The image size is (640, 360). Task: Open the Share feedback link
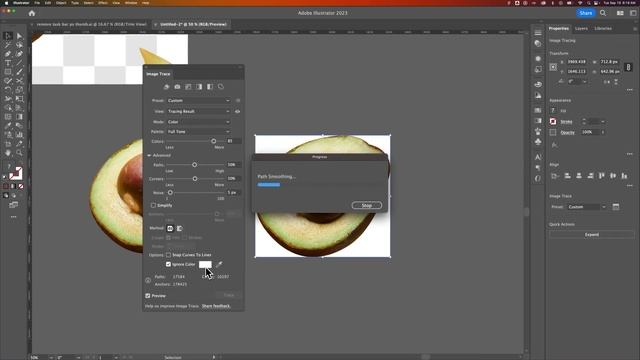point(216,306)
